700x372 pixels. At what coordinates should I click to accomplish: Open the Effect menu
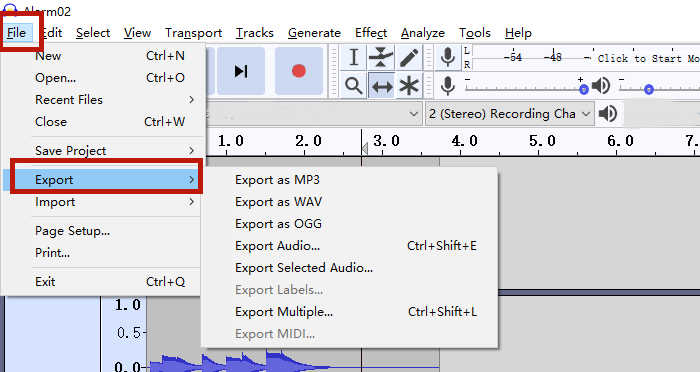click(371, 33)
